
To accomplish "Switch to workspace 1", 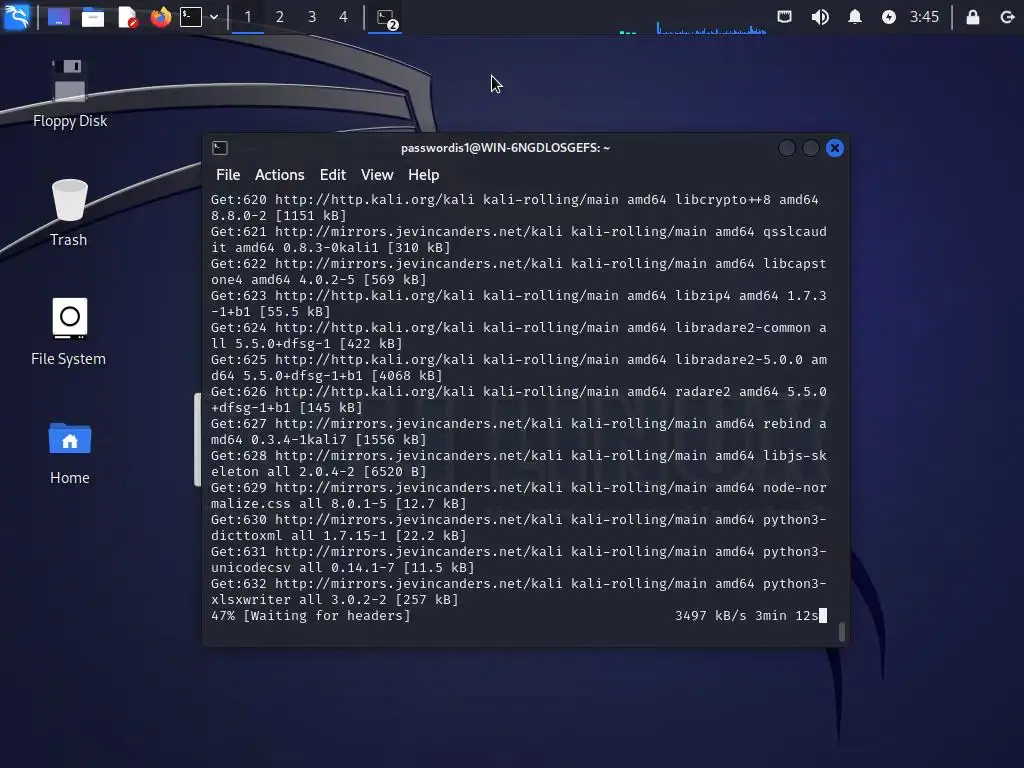I will tap(248, 17).
